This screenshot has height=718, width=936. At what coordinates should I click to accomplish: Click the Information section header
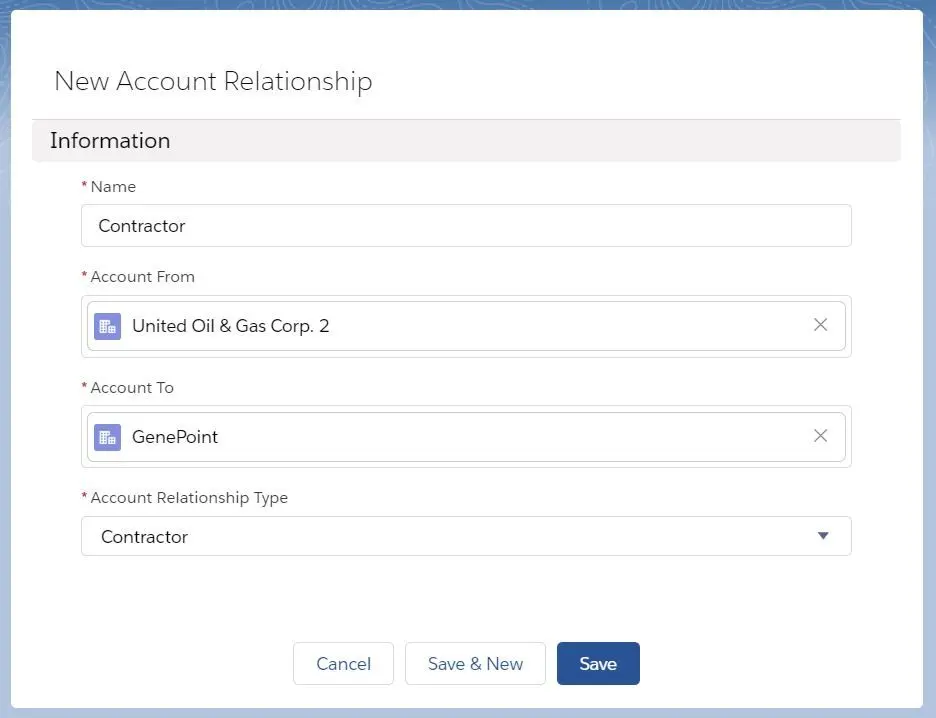pyautogui.click(x=466, y=141)
